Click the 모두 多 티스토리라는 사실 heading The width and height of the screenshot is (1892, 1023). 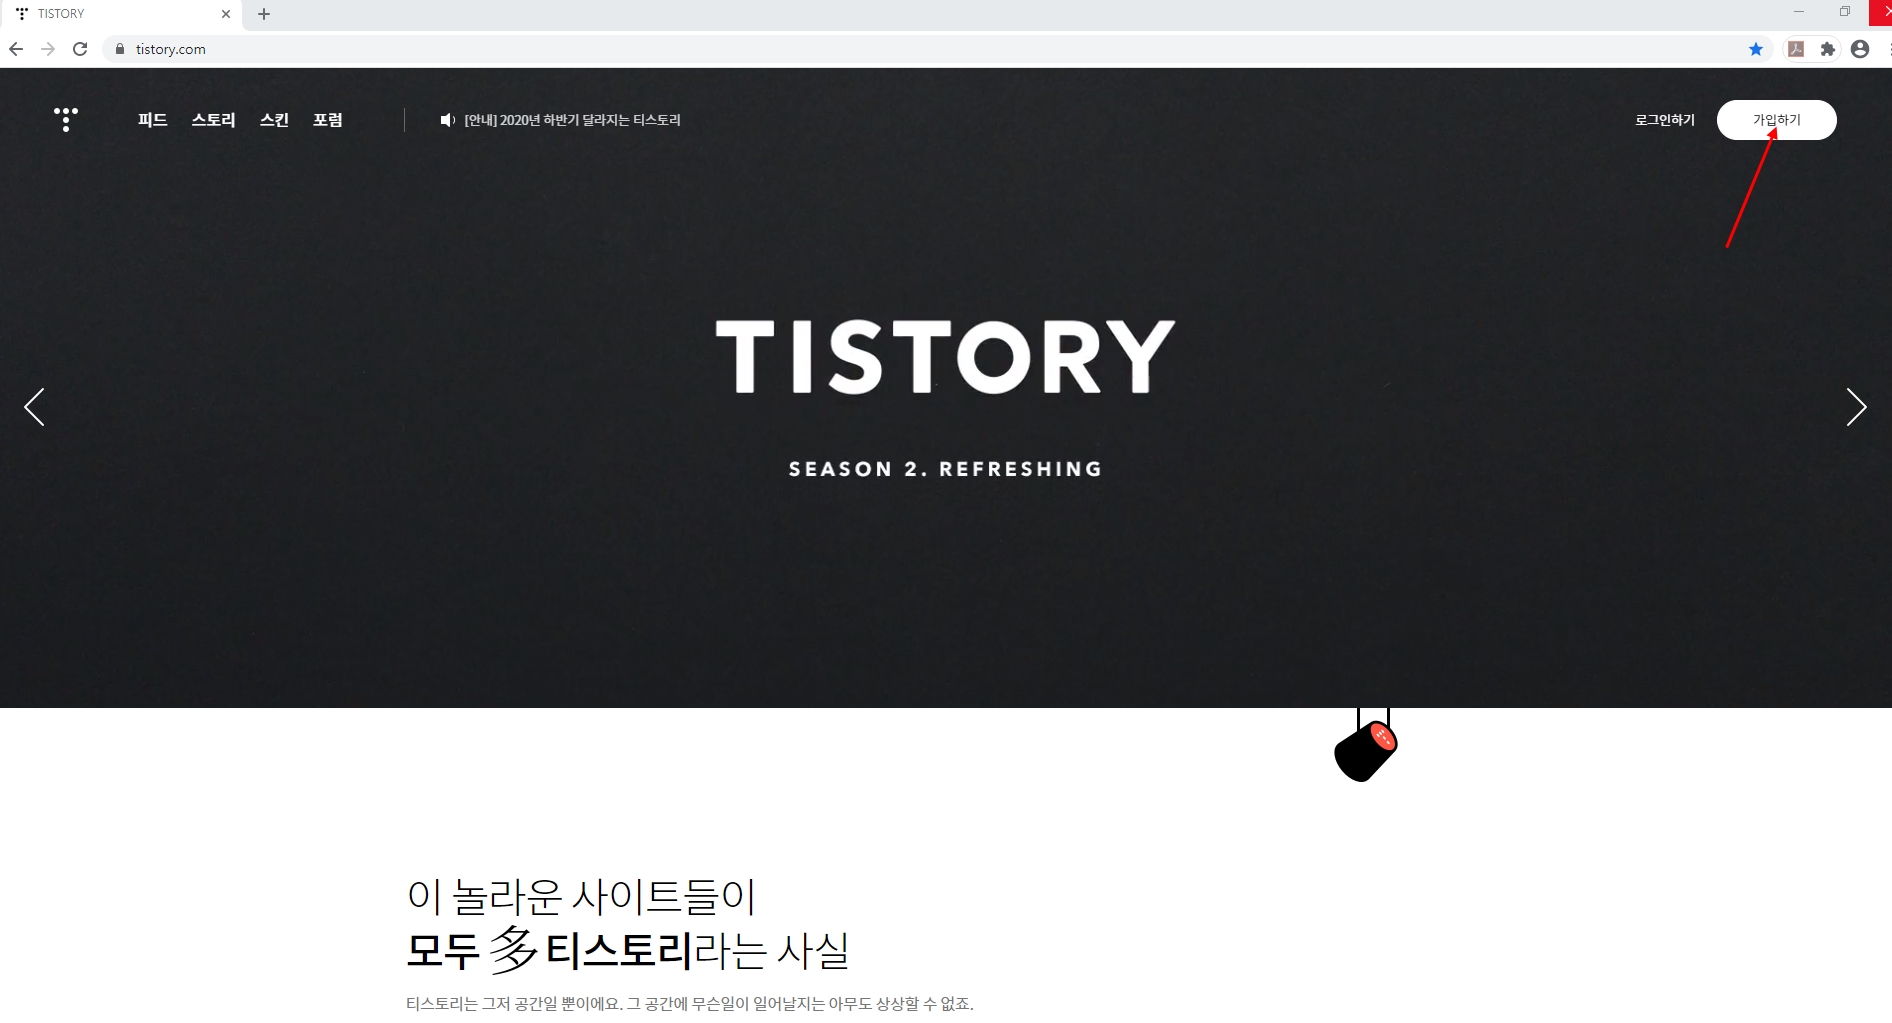pos(628,950)
